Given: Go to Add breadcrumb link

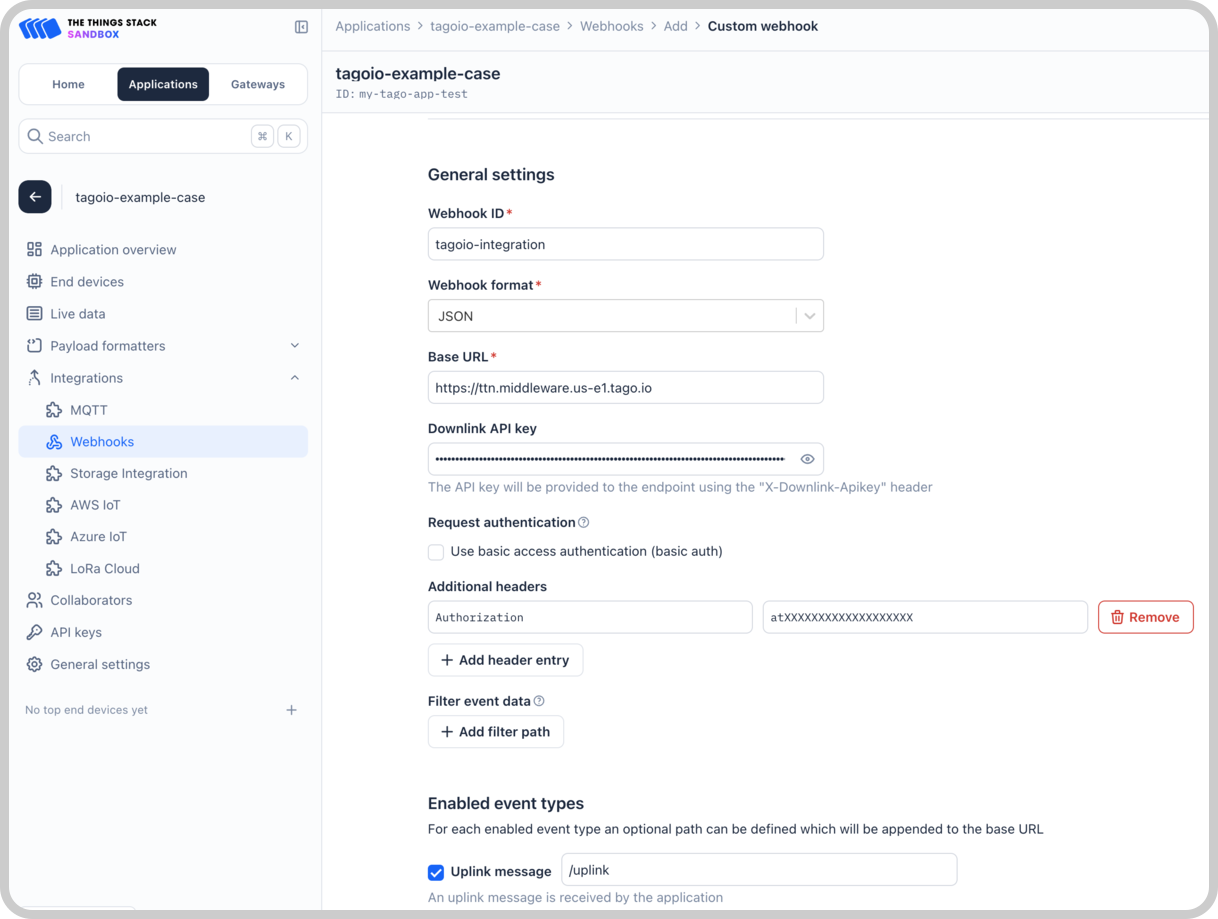Looking at the screenshot, I should click(x=676, y=26).
